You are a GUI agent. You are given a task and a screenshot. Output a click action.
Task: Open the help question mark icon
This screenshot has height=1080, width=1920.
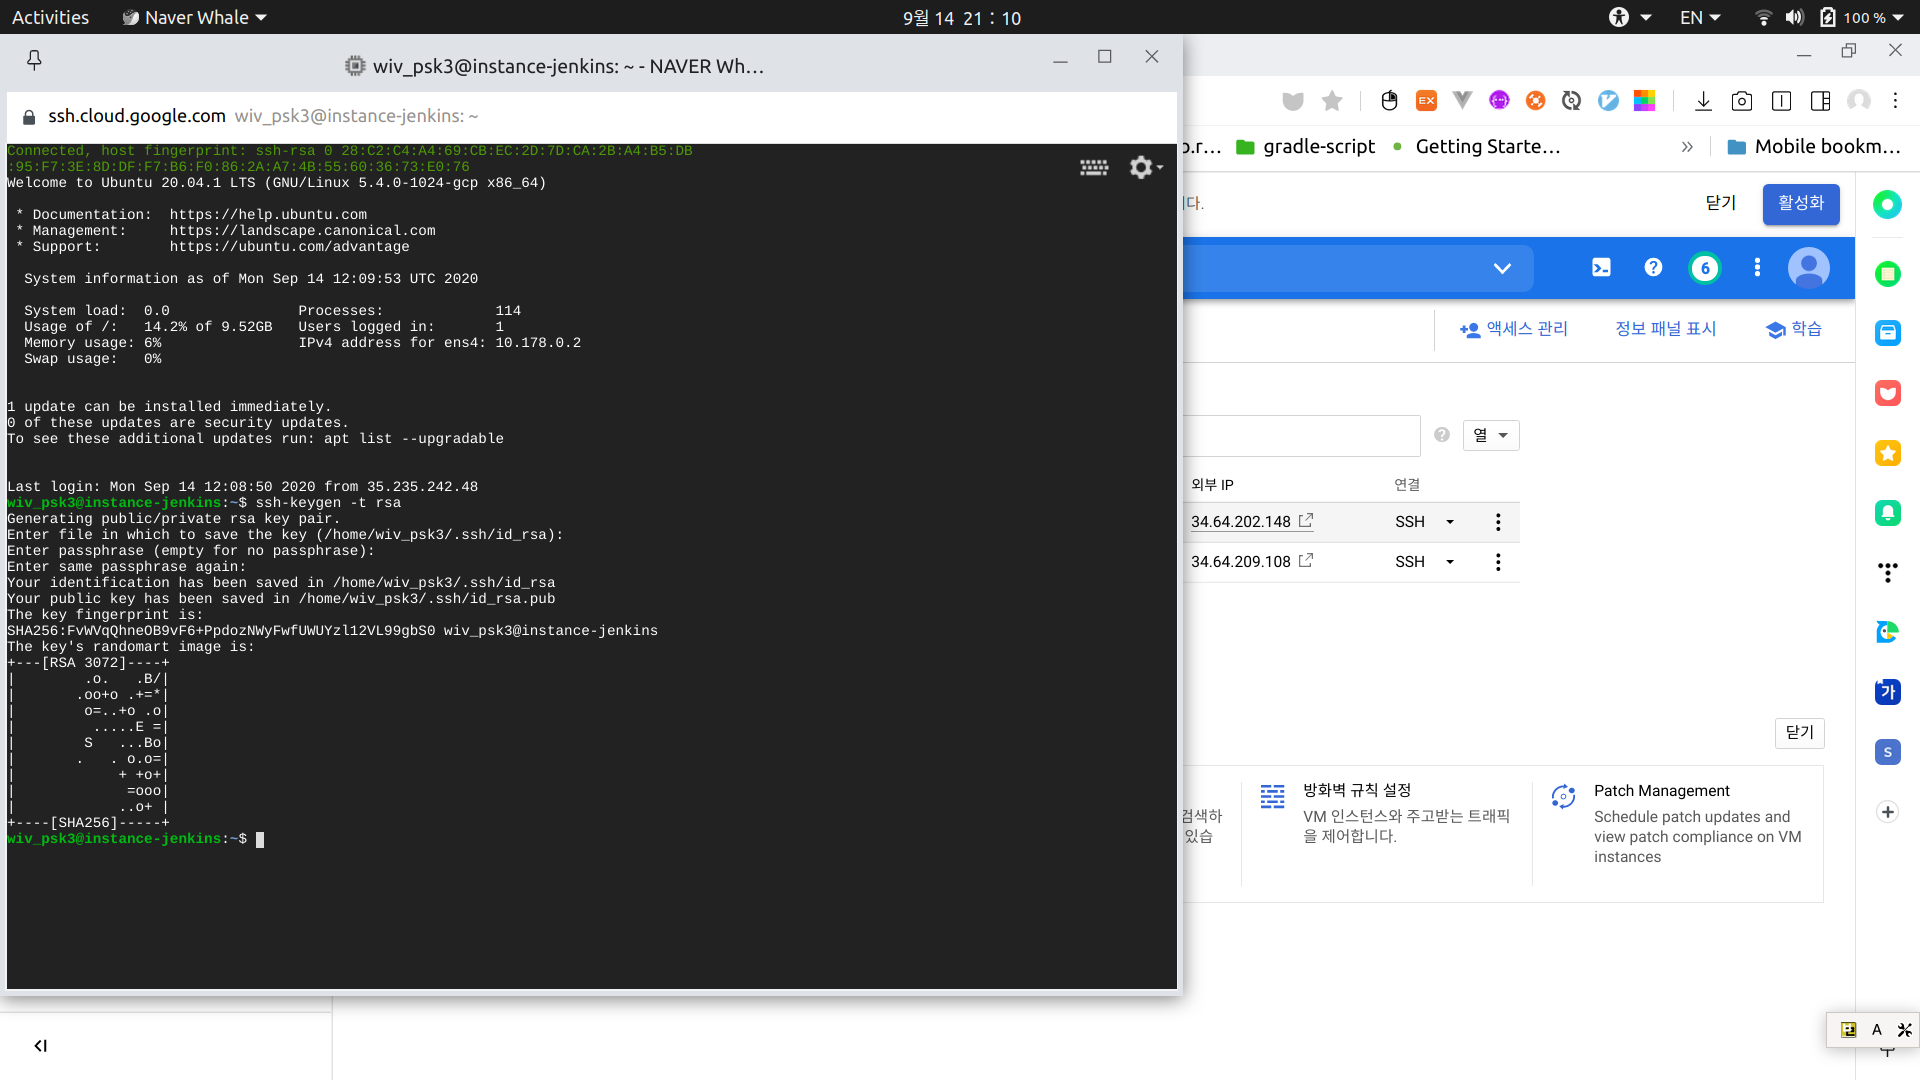tap(1653, 267)
